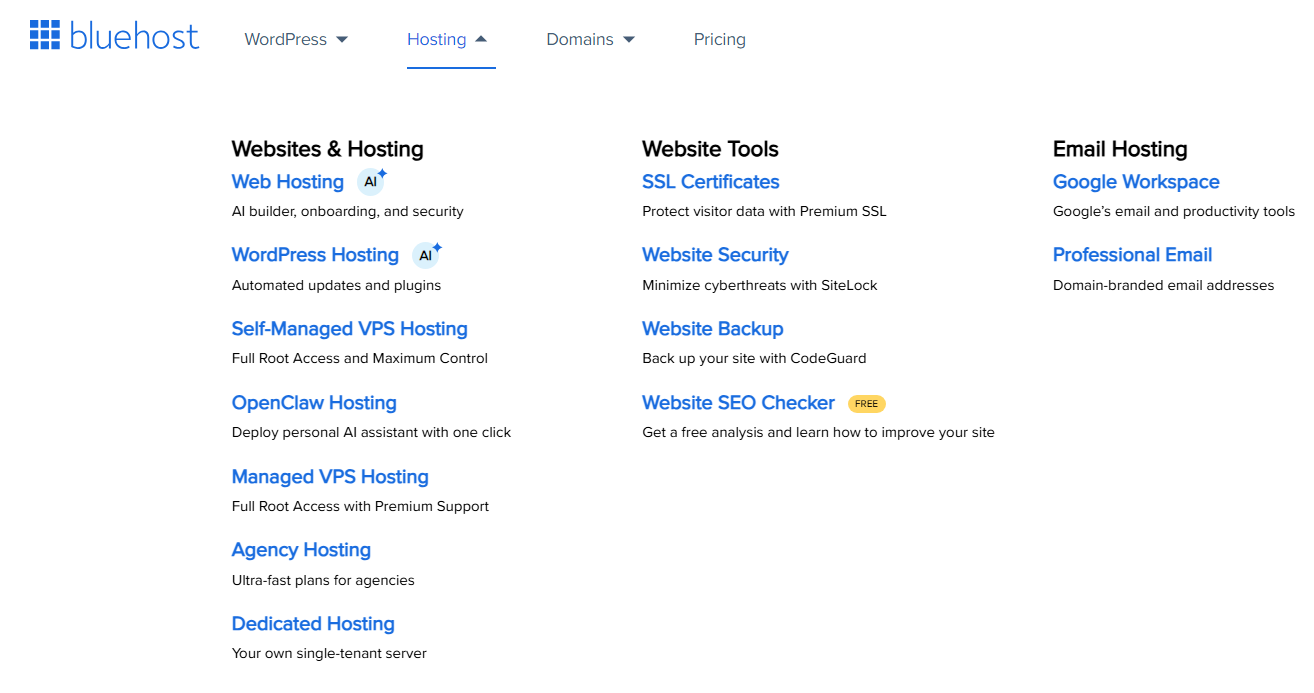The image size is (1314, 693).
Task: Collapse the Hosting dropdown menu
Action: [x=450, y=39]
